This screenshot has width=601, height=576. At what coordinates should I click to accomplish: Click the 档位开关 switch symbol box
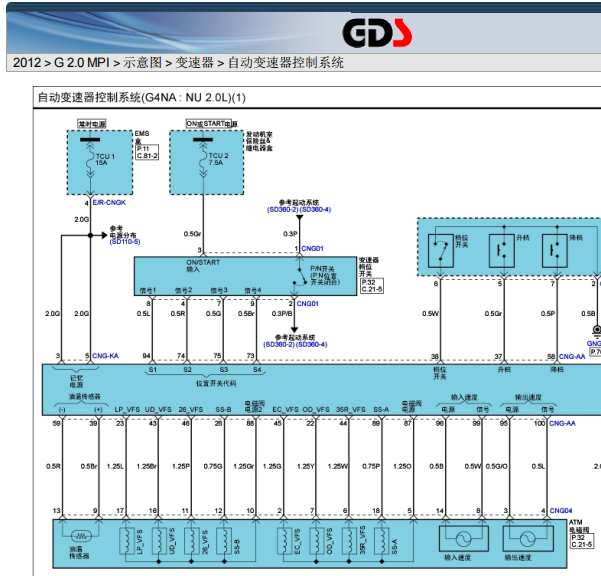click(440, 251)
